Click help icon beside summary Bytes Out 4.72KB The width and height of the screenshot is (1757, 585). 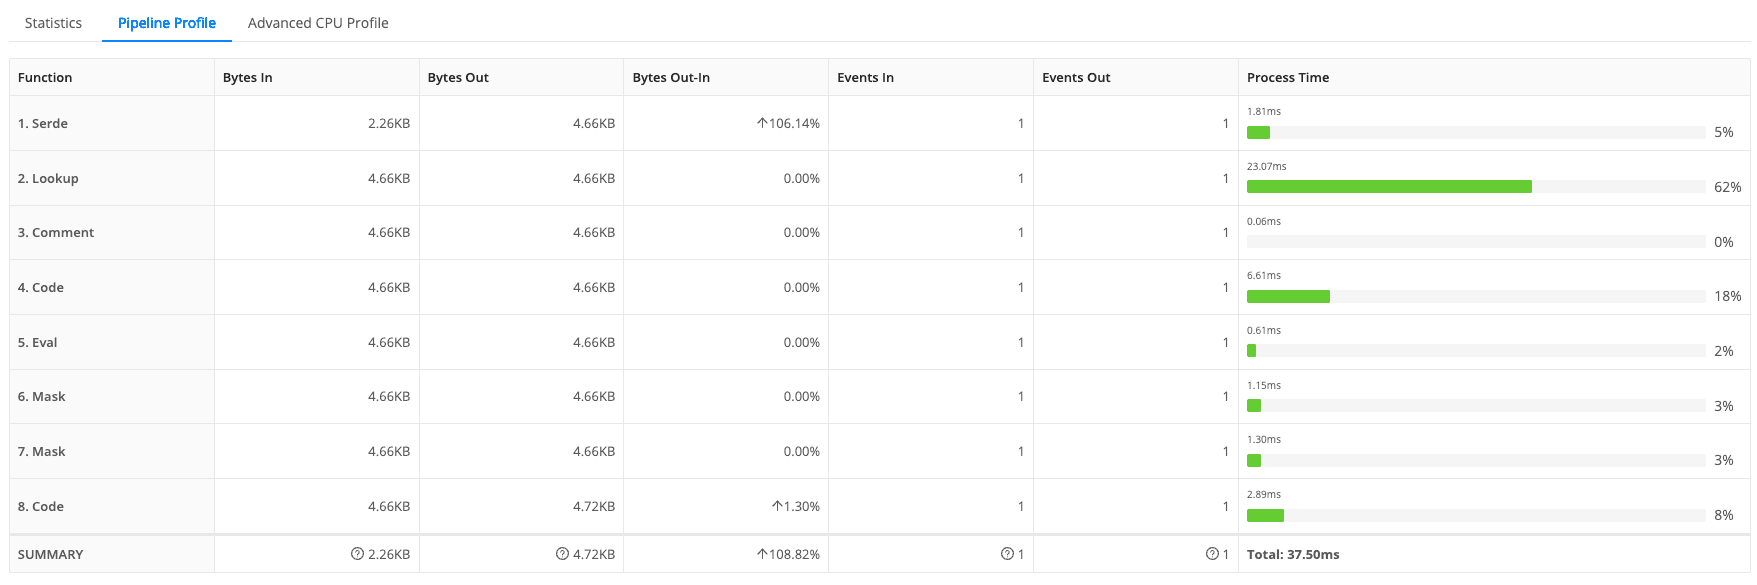click(x=562, y=554)
